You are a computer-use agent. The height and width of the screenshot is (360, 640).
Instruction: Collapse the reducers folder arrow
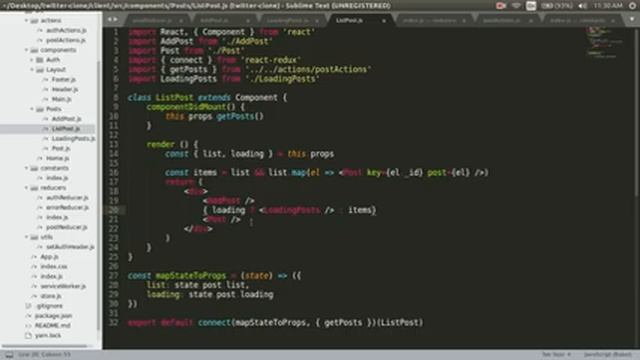coord(27,188)
